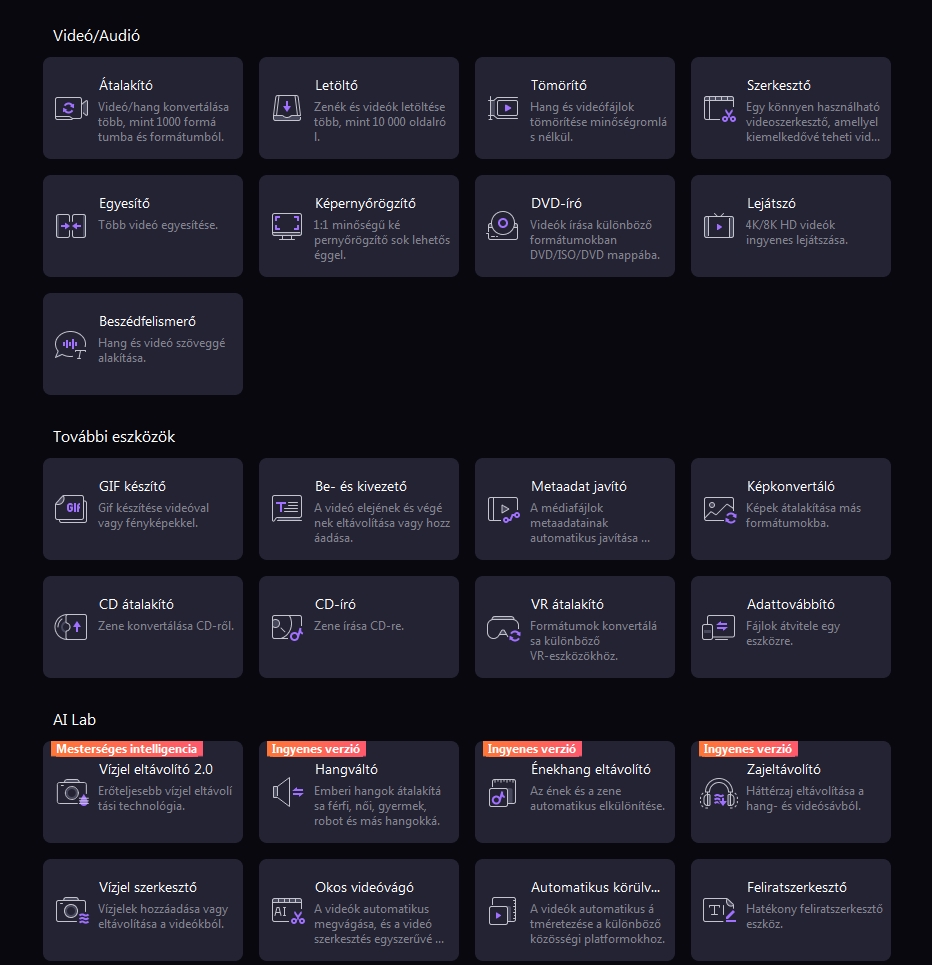
Task: Click the Egyesítő merge icon
Action: click(x=70, y=226)
